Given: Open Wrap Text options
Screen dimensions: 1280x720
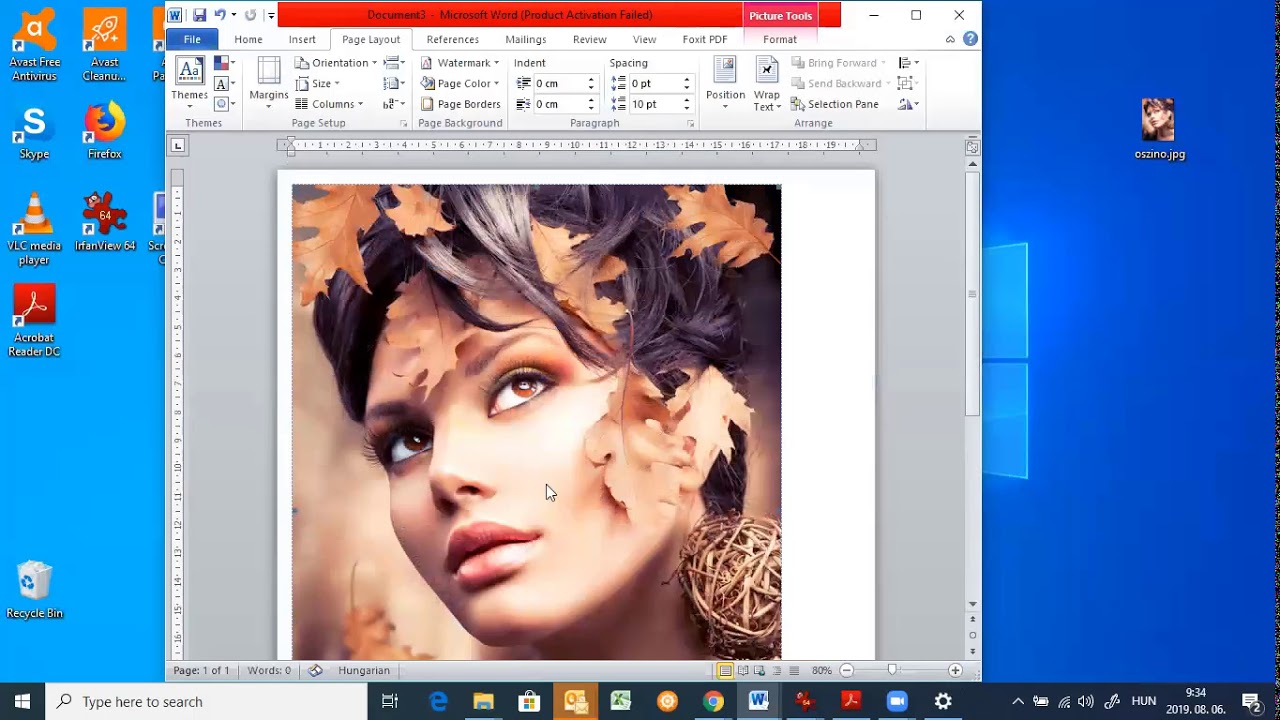Looking at the screenshot, I should pos(767,84).
